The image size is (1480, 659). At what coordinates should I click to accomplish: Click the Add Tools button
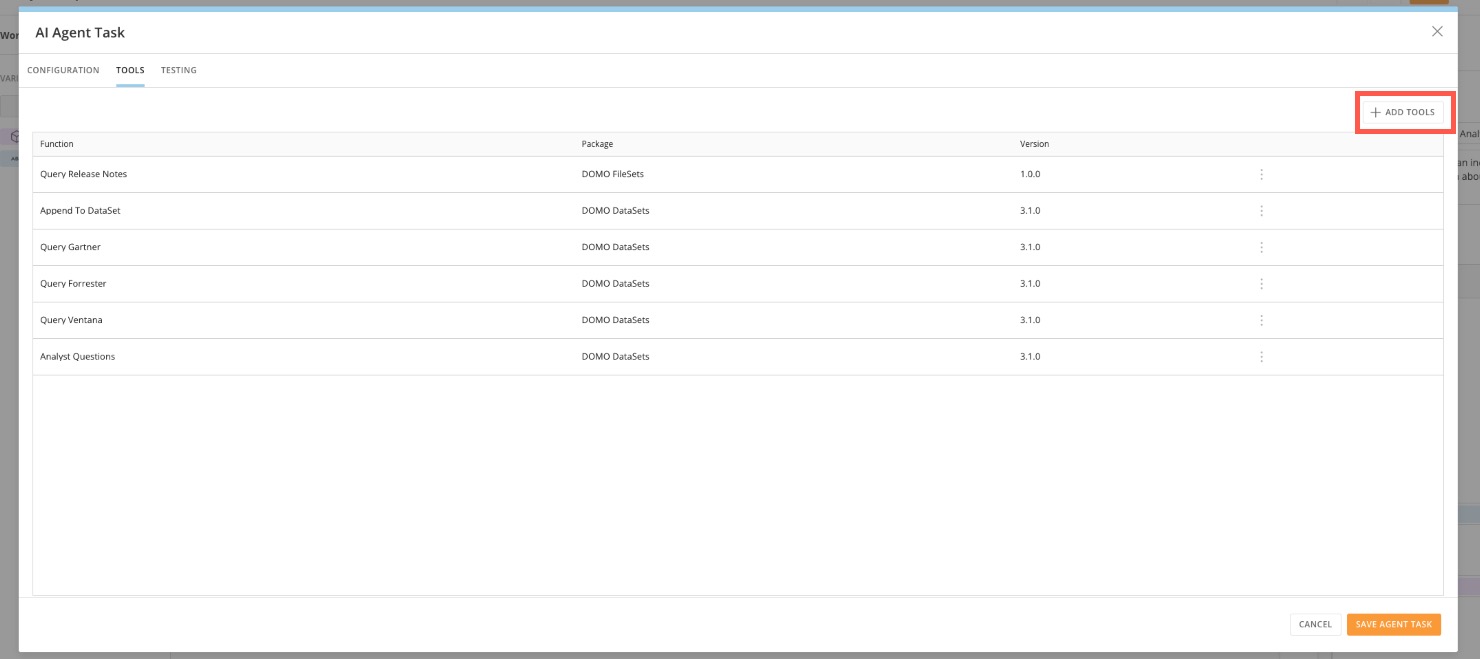pos(1402,112)
